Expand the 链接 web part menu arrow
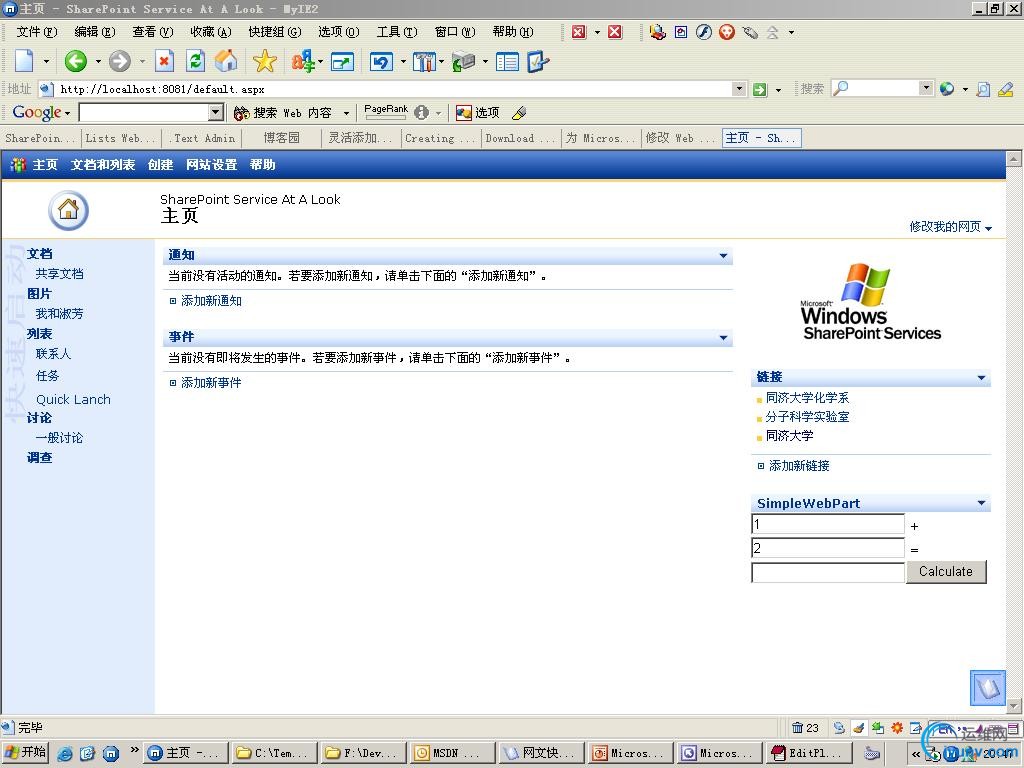Viewport: 1024px width, 768px height. click(x=981, y=378)
